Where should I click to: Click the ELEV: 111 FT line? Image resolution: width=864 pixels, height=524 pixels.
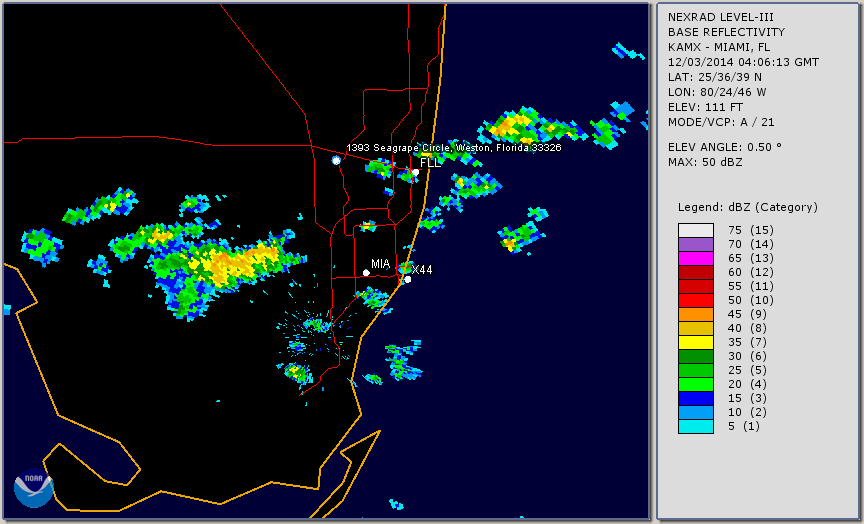coord(705,107)
